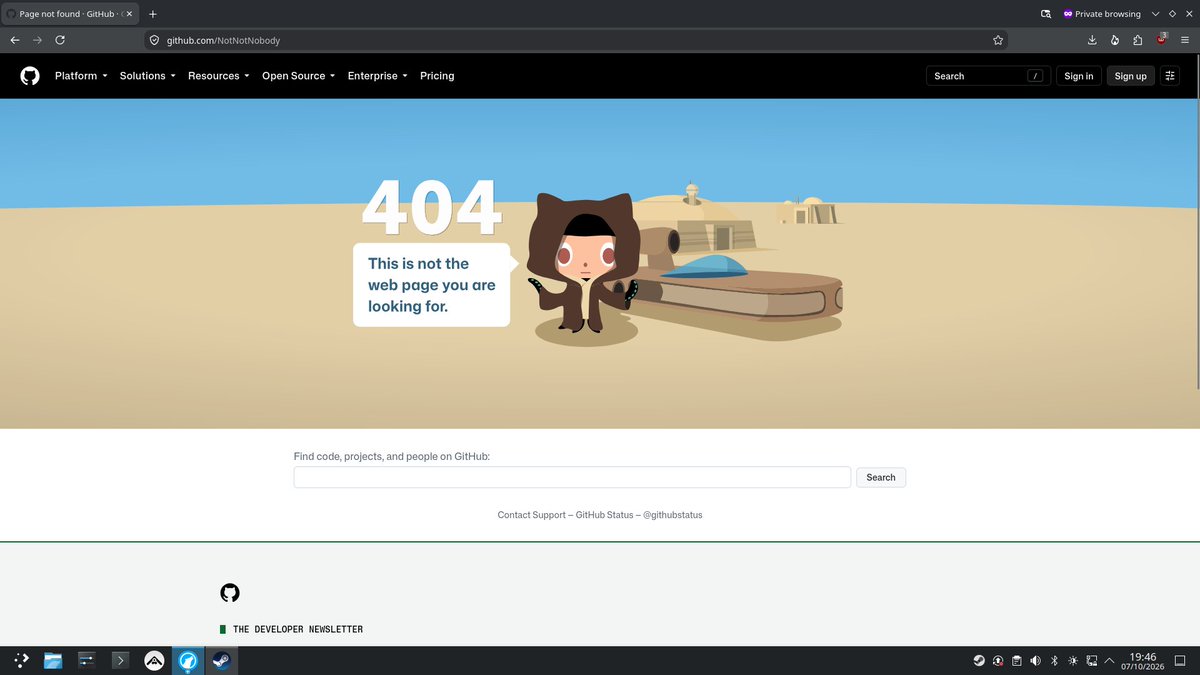Click the GitHub Octocat logo in header
The width and height of the screenshot is (1200, 675).
30,76
